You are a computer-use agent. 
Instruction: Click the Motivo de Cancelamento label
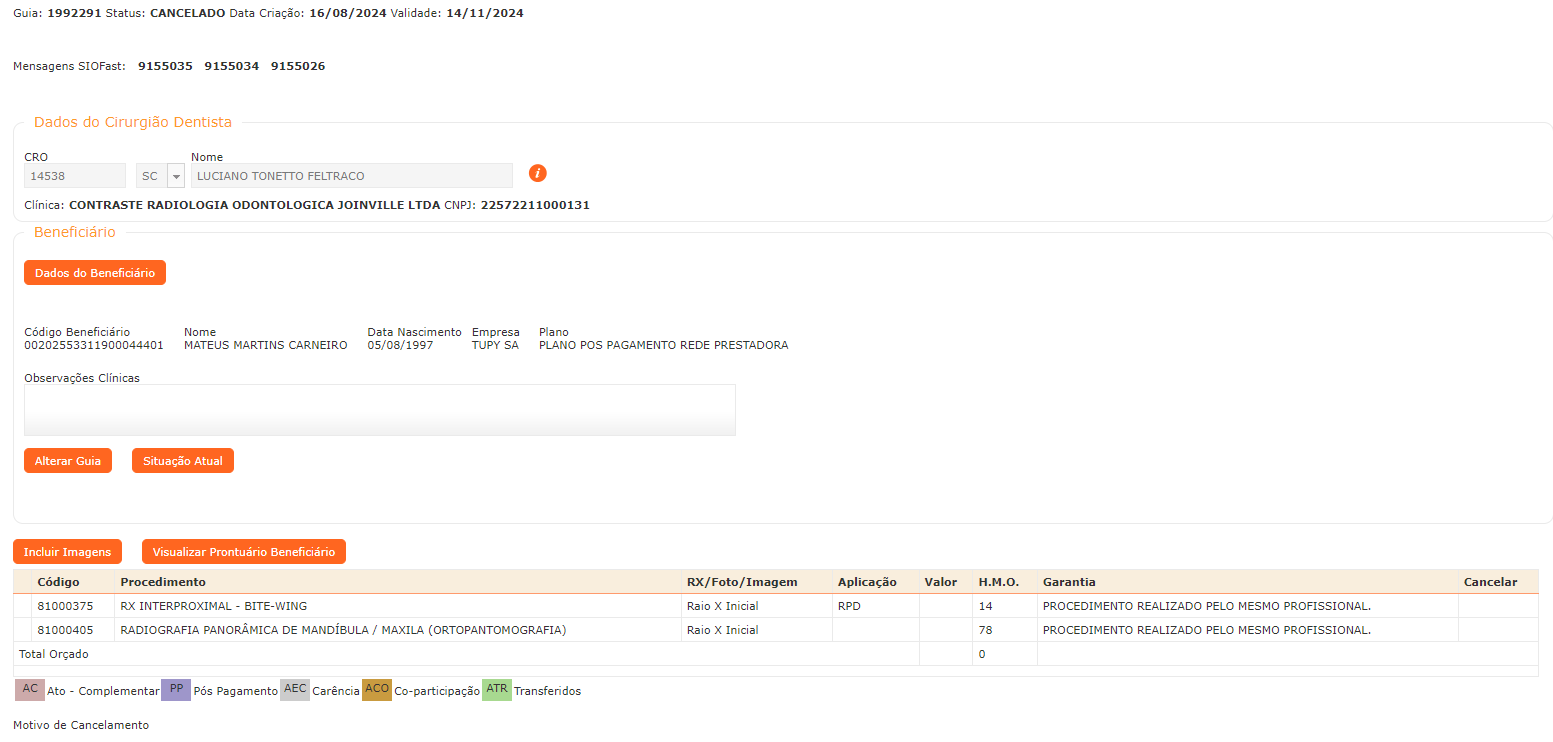click(x=81, y=725)
